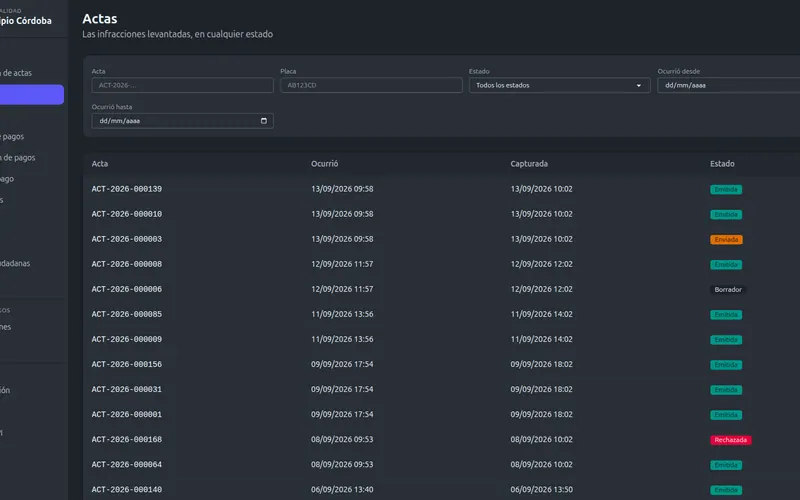Click the Ocurrió hasta date field
The height and width of the screenshot is (500, 800).
click(x=182, y=121)
